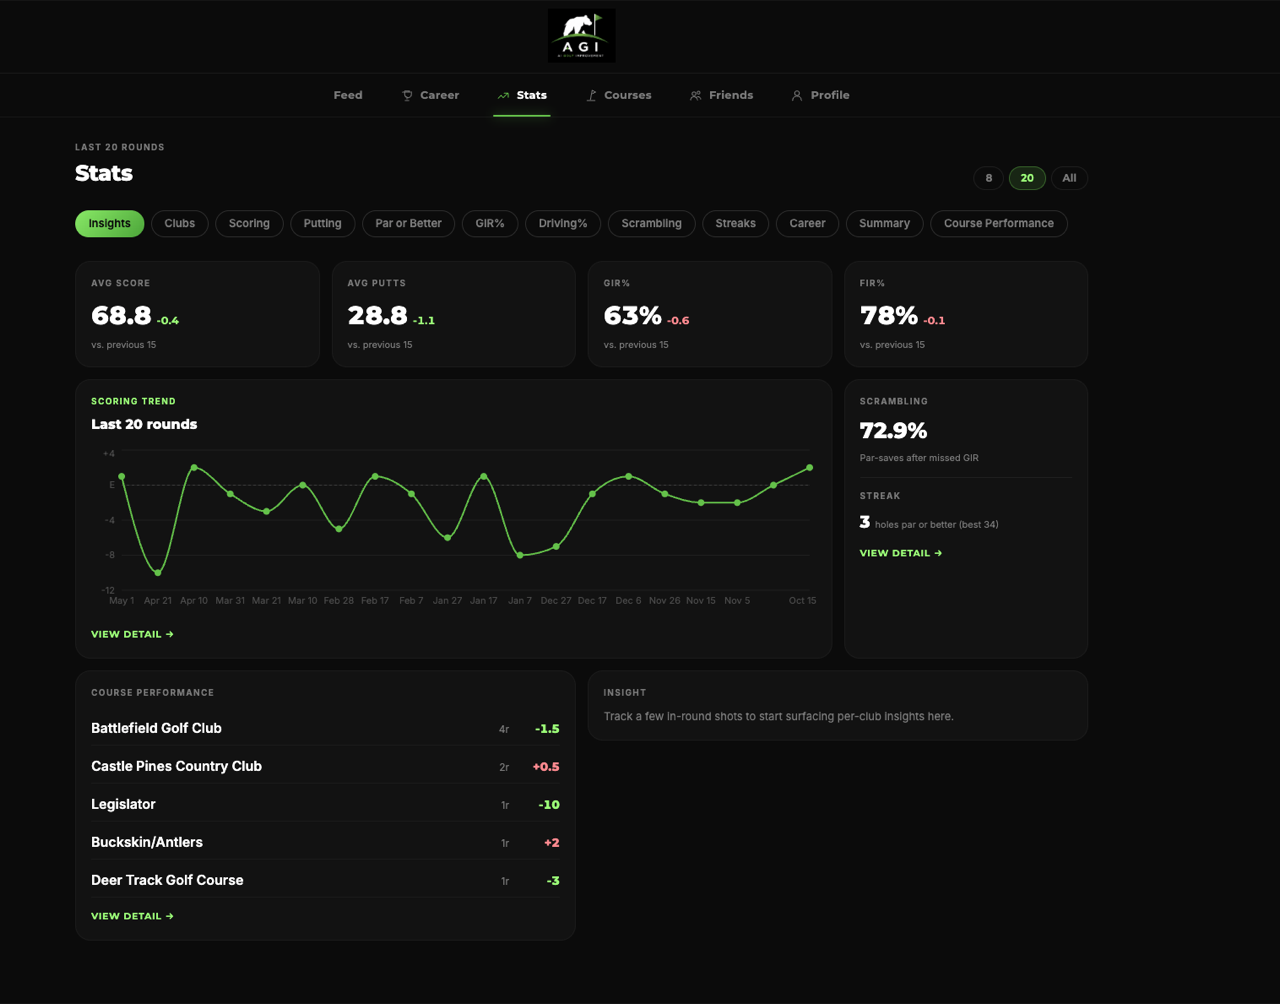The image size is (1280, 1004).
Task: Click the May 1 chart data point
Action: point(121,477)
